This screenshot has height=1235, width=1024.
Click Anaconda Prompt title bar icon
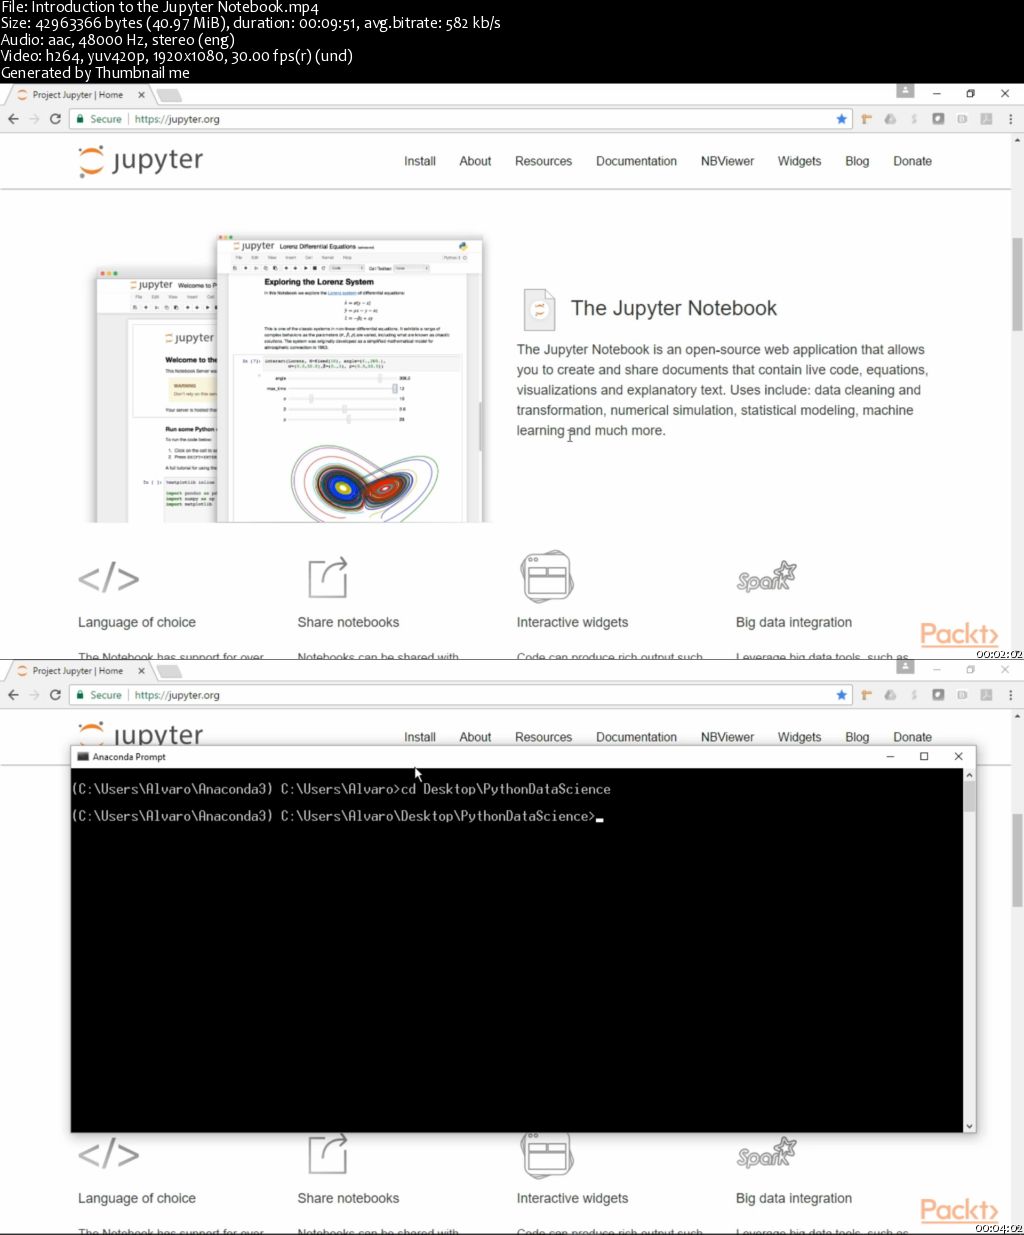83,757
